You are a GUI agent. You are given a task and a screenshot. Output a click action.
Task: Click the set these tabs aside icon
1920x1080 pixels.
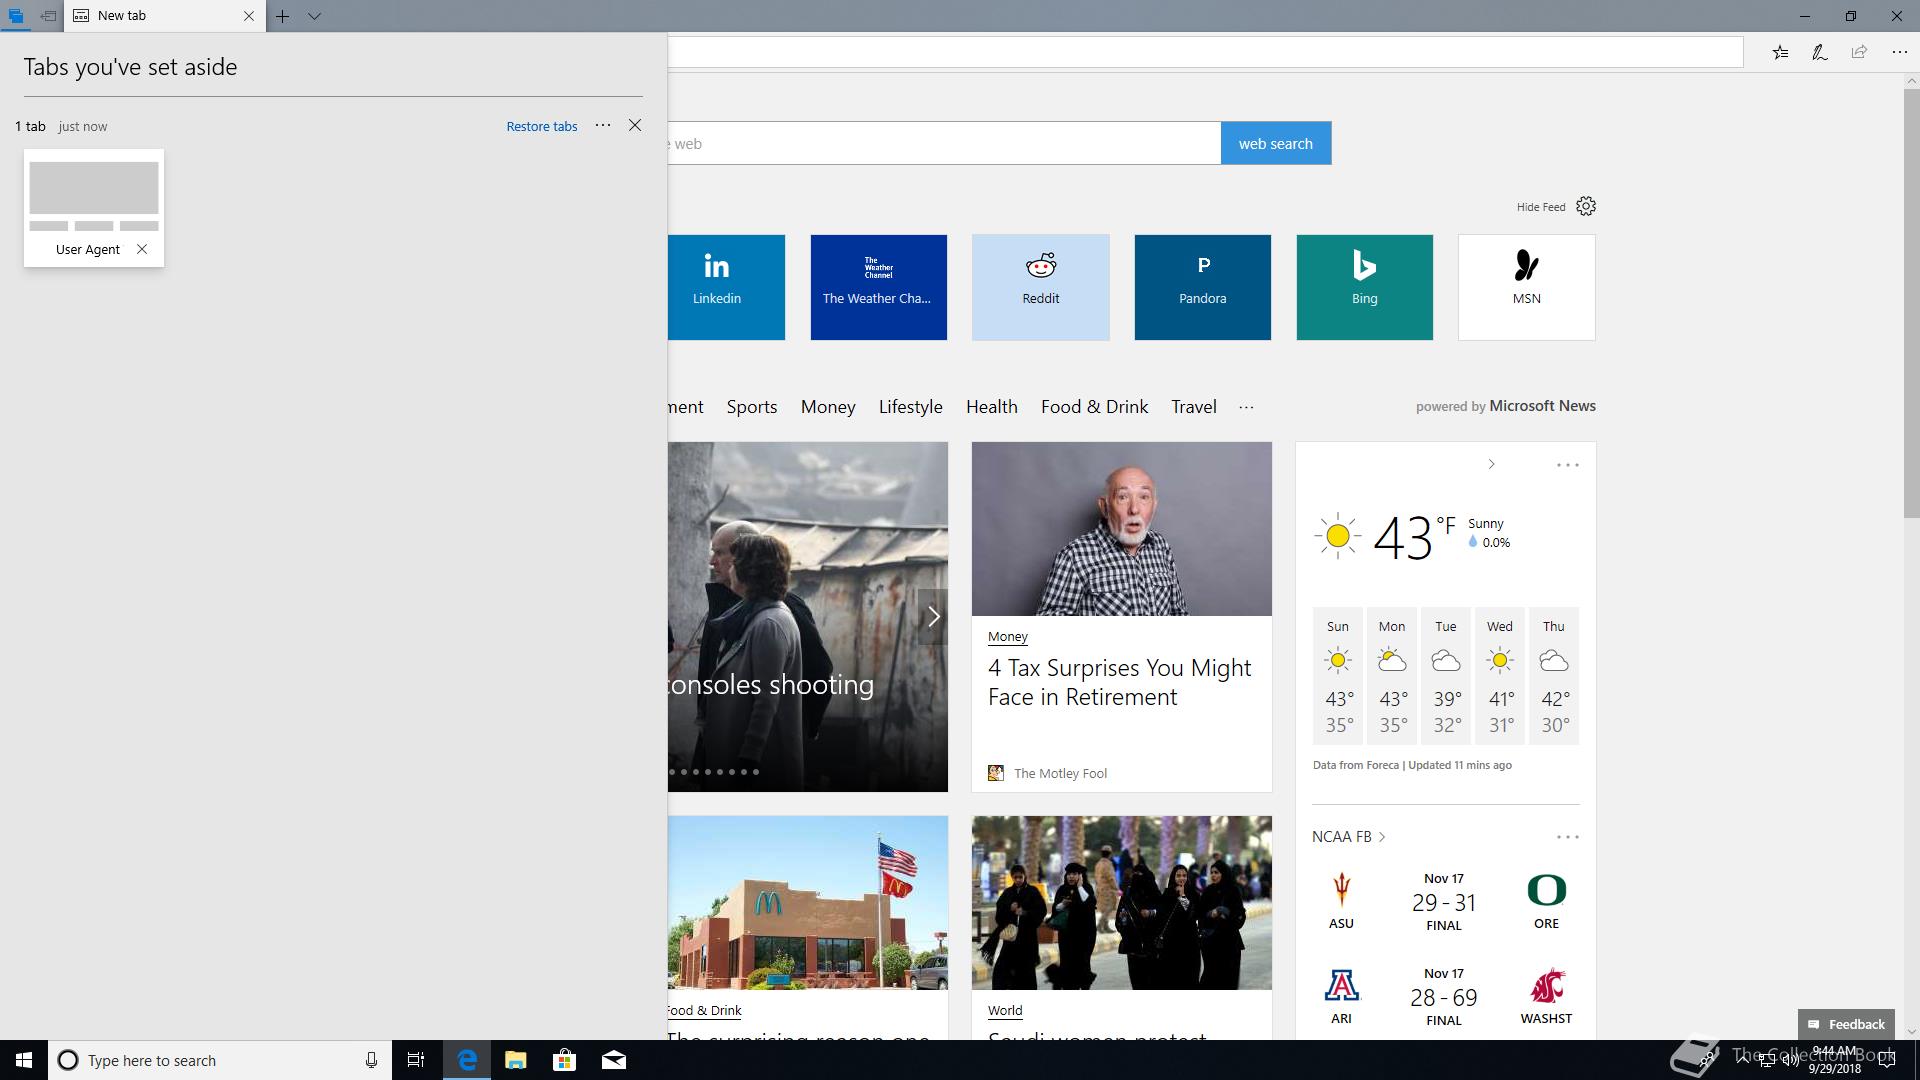pos(47,16)
